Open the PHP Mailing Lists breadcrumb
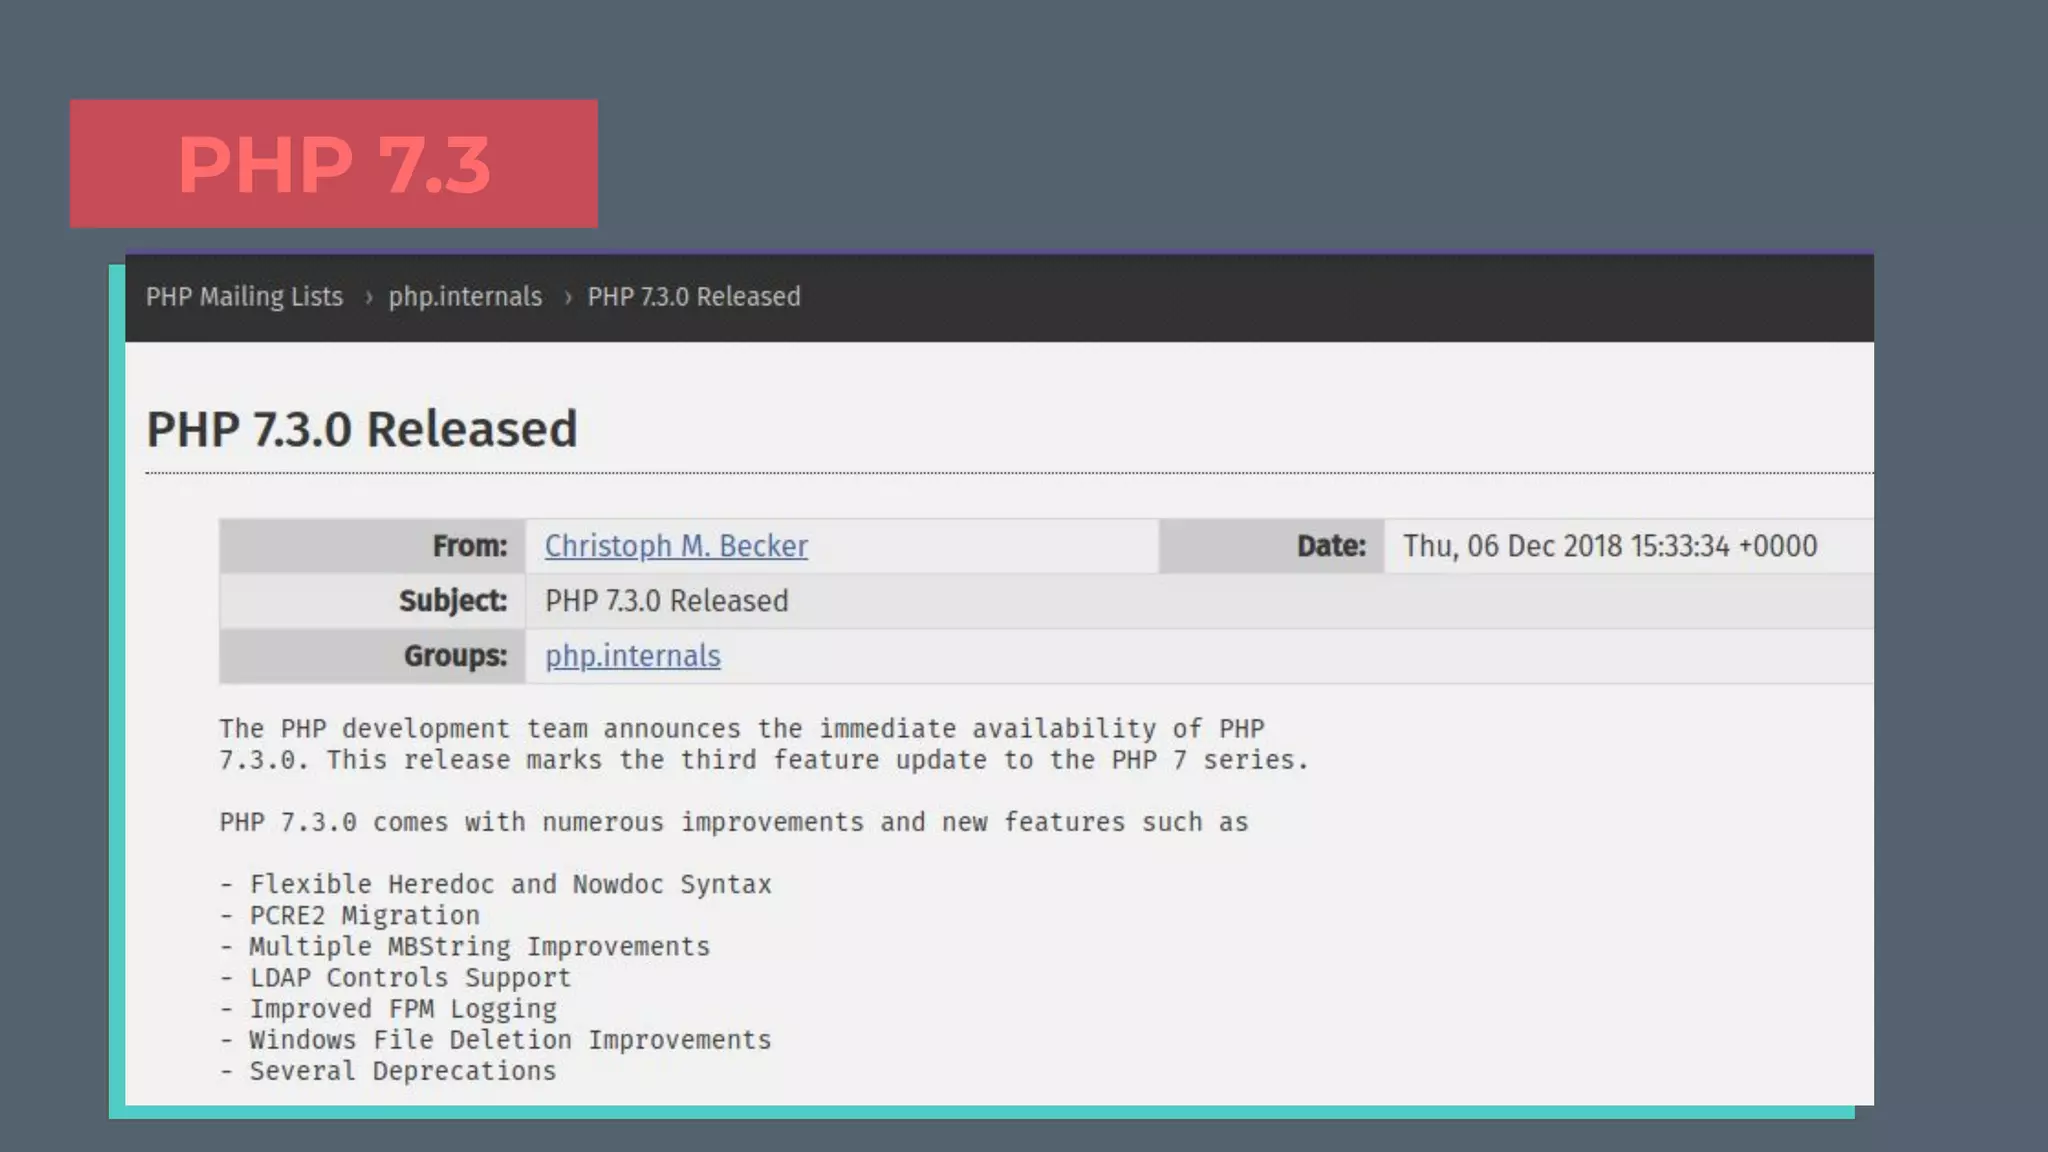Screen dimensions: 2048x1152 point(244,297)
